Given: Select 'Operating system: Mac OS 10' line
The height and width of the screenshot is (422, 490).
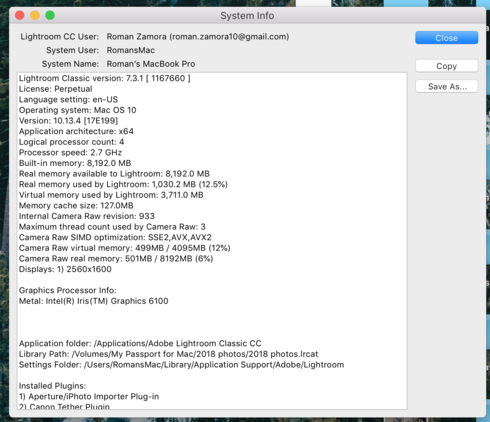Looking at the screenshot, I should (78, 110).
